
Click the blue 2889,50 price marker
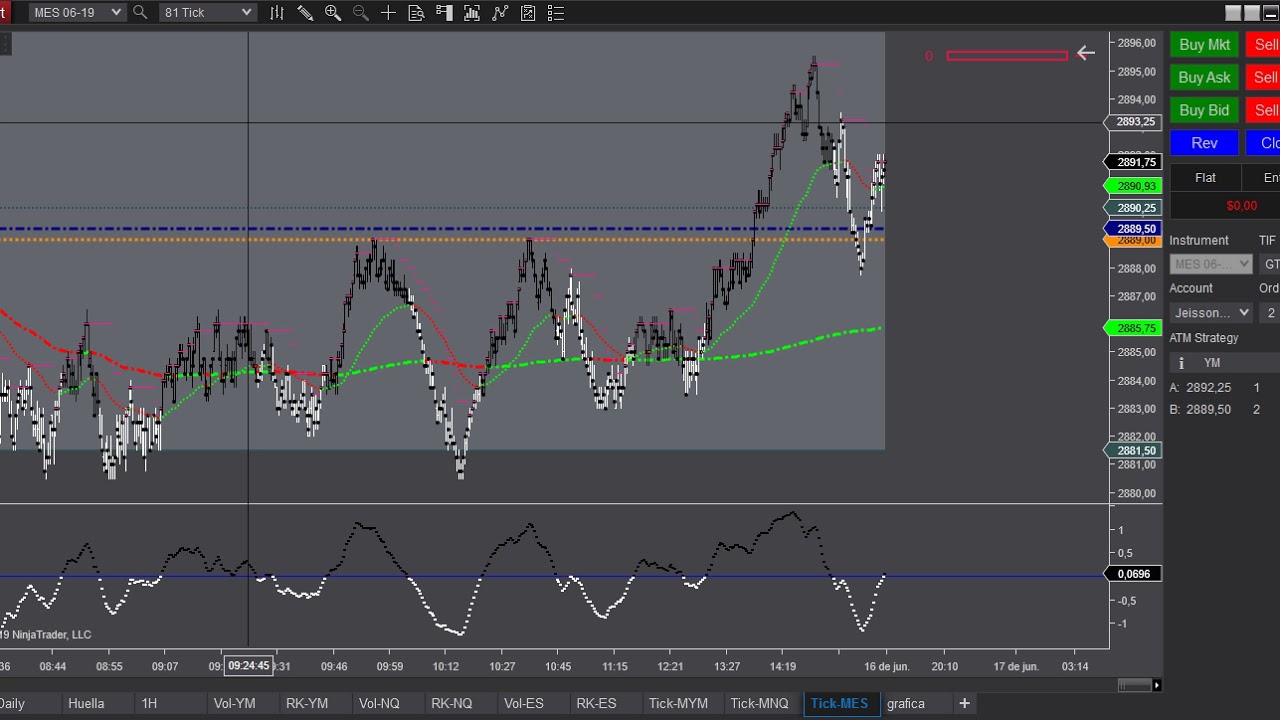pyautogui.click(x=1135, y=229)
